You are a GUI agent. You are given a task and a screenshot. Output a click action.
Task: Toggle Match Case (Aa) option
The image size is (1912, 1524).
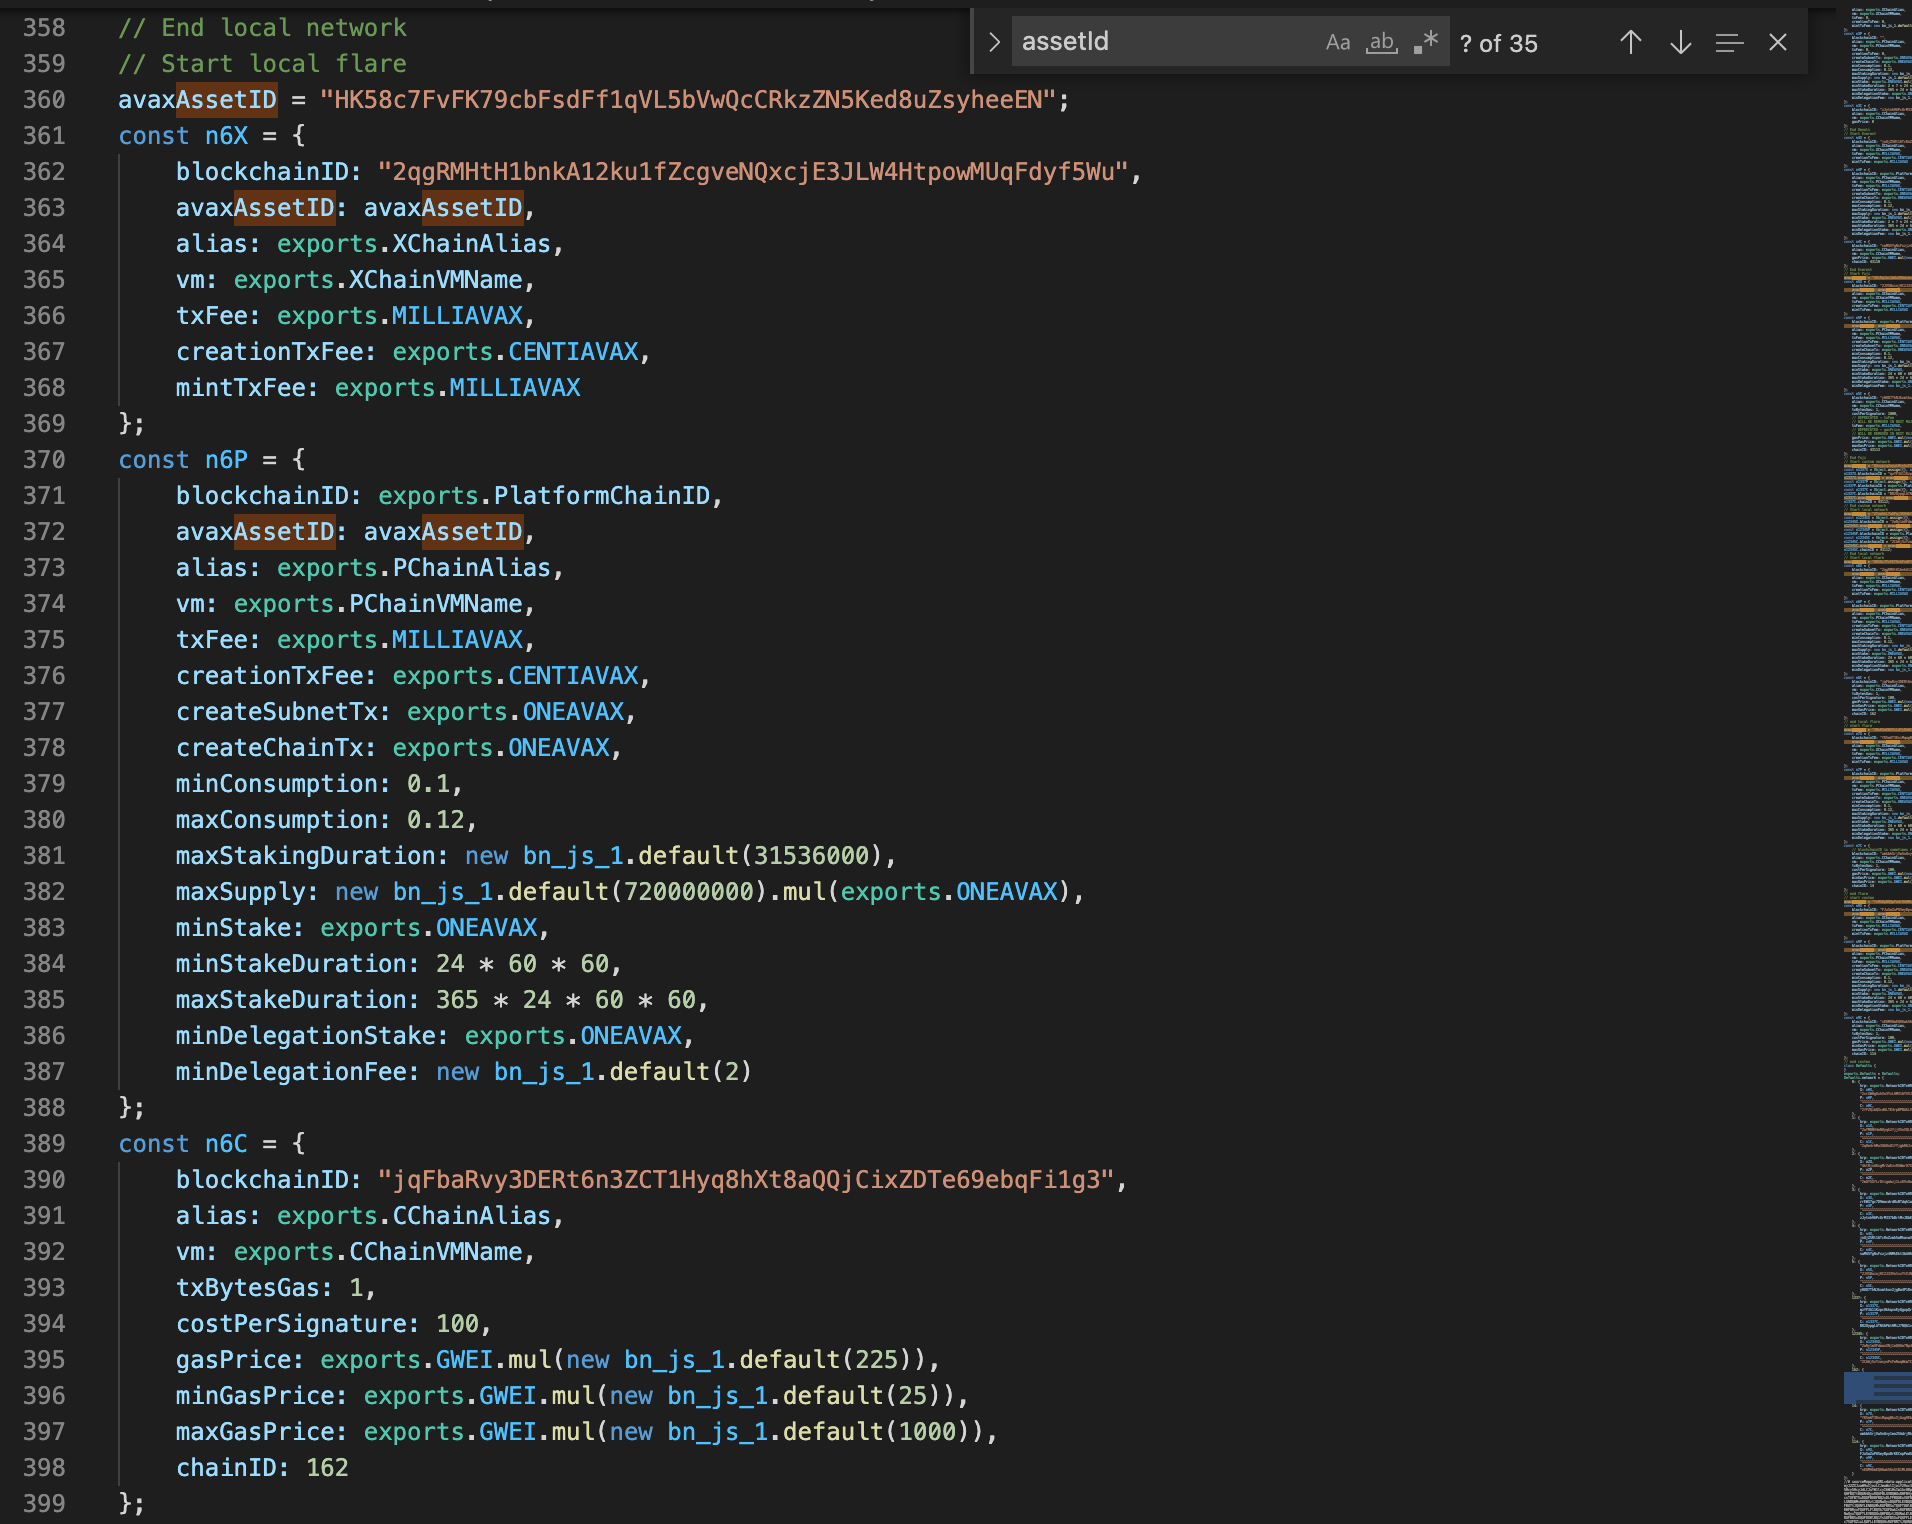pyautogui.click(x=1338, y=42)
